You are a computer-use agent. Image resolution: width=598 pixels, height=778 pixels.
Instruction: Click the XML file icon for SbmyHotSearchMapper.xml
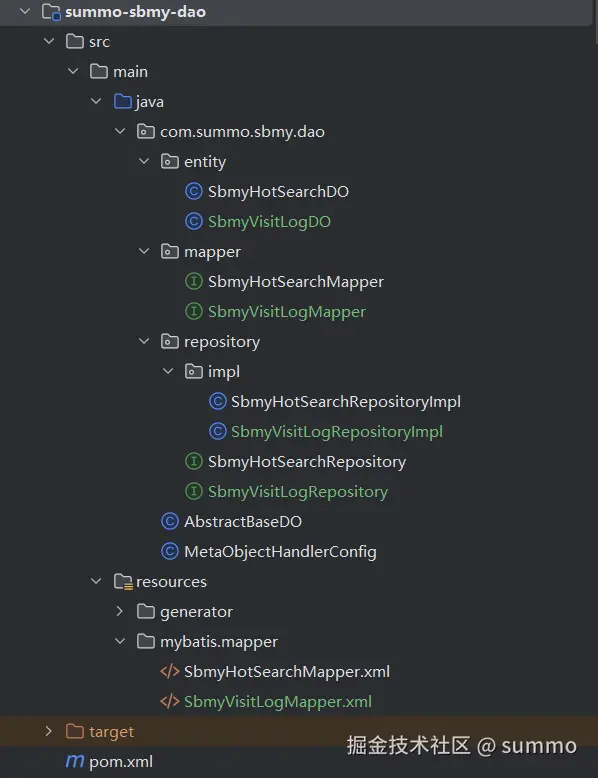170,671
